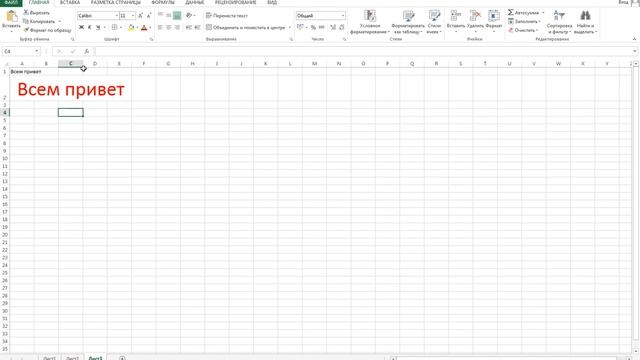Click into the formula bar
Image resolution: width=640 pixels, height=360 pixels.
coord(363,51)
